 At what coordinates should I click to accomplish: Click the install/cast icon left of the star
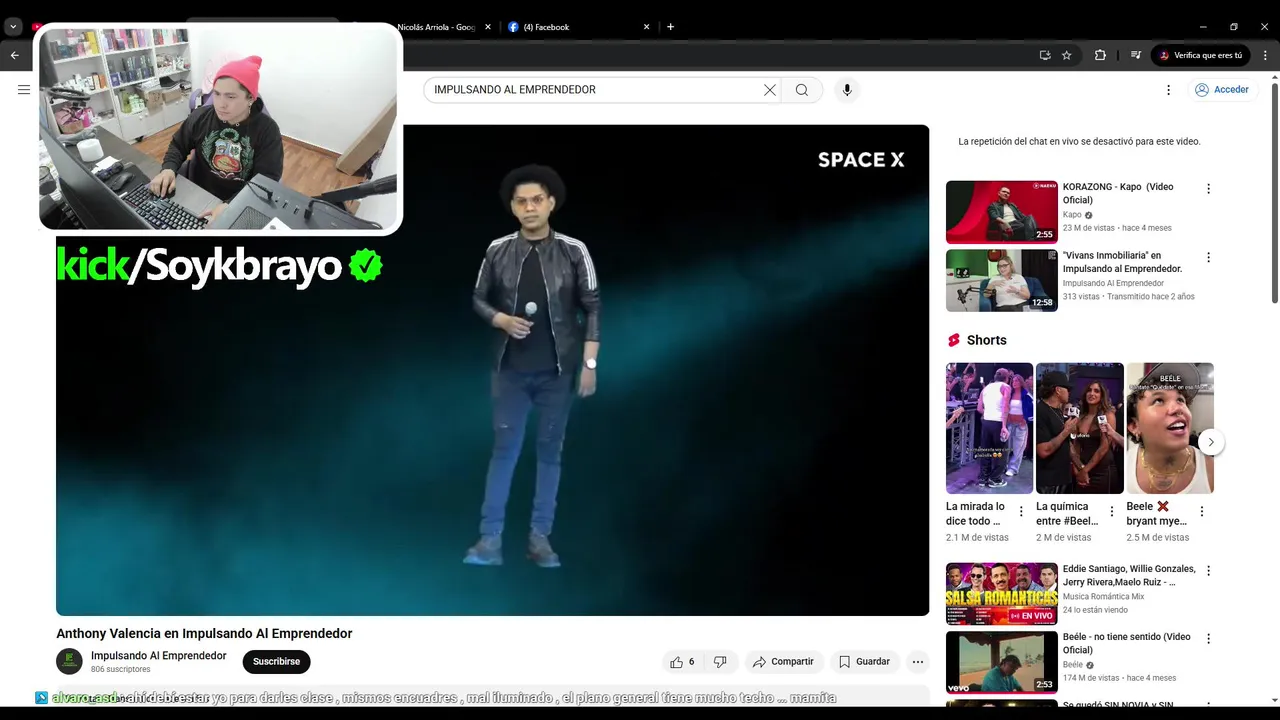[1045, 55]
